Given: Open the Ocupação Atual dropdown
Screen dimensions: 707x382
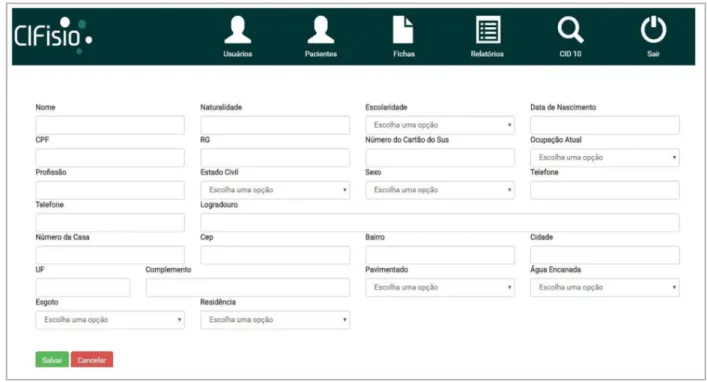Looking at the screenshot, I should 605,157.
